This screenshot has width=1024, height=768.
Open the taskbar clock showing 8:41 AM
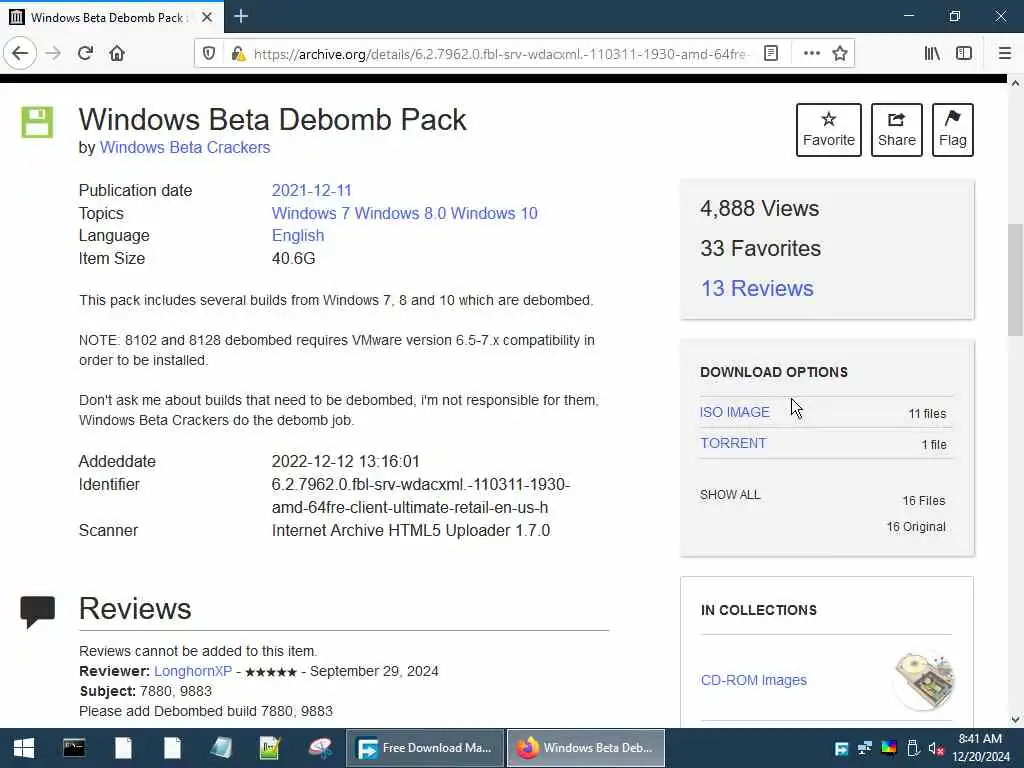click(980, 748)
